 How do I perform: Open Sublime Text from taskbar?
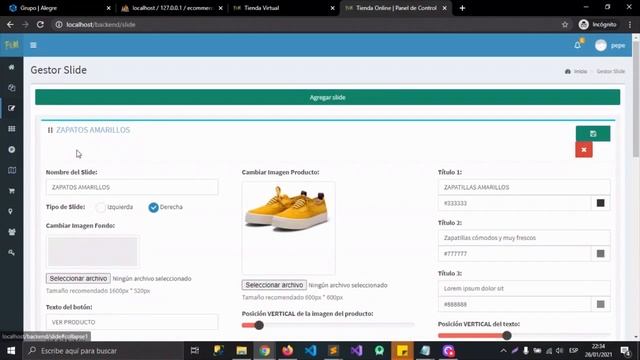(x=333, y=351)
